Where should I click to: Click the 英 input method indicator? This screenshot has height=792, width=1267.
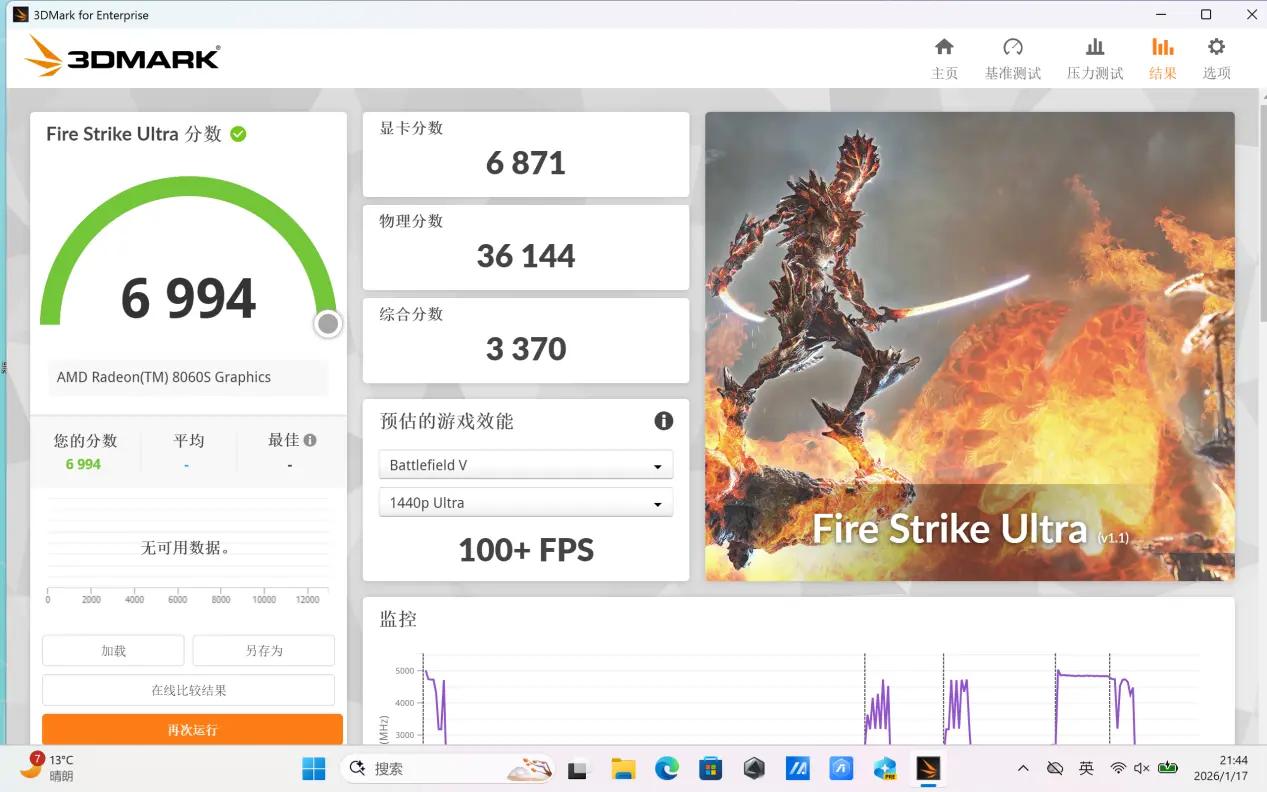coord(1086,768)
